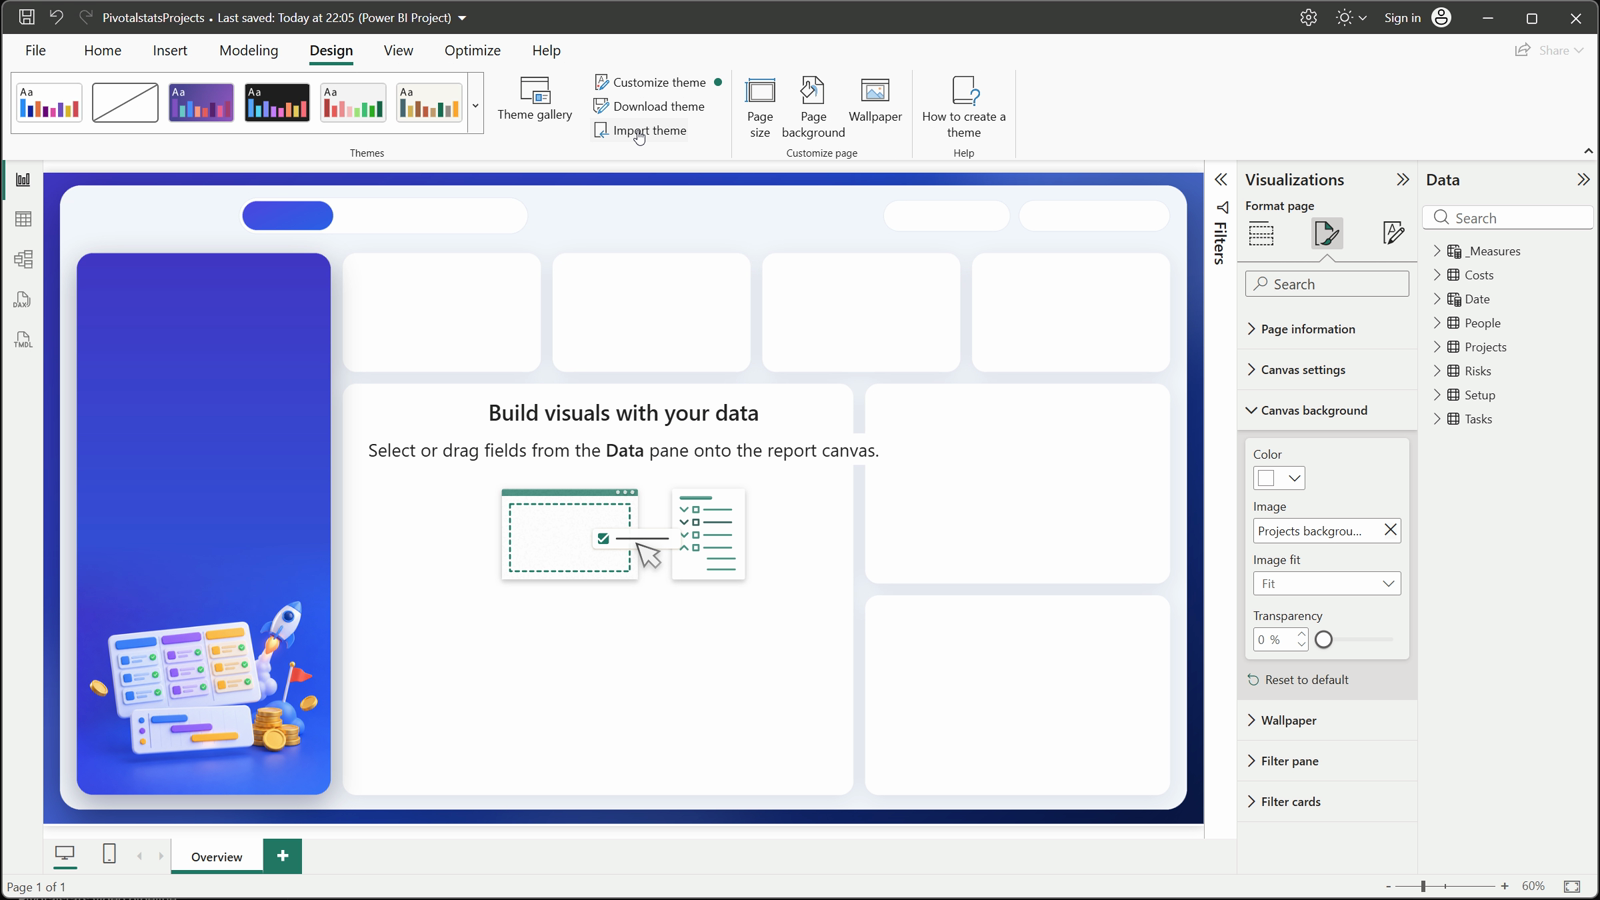The width and height of the screenshot is (1600, 900).
Task: Open the Theme gallery
Action: (x=535, y=99)
